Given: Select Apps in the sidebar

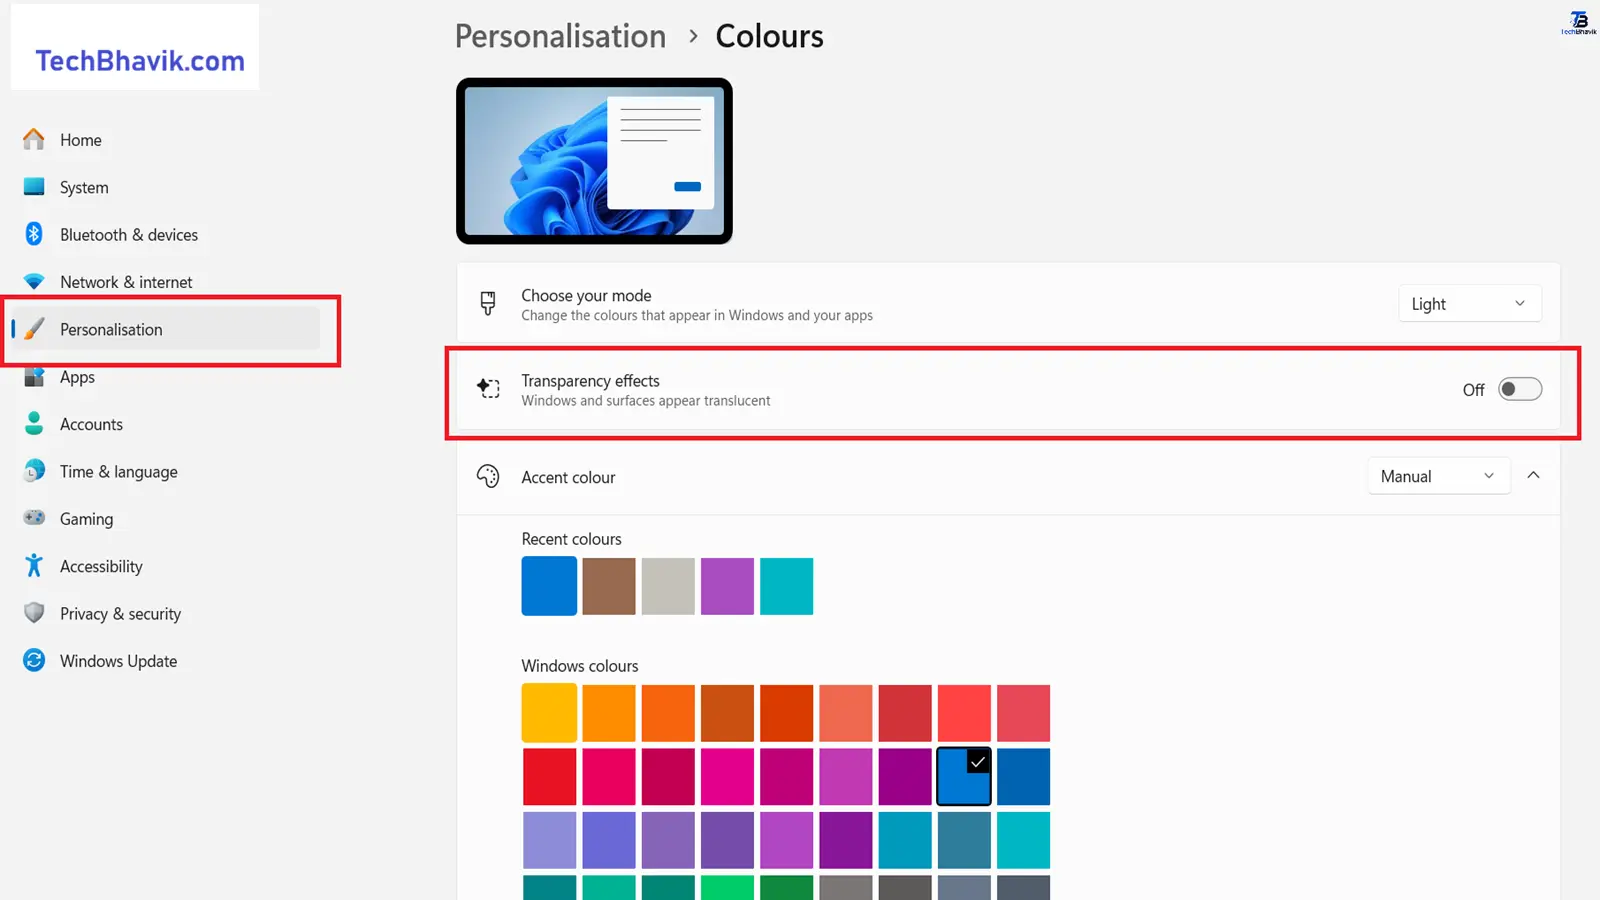Looking at the screenshot, I should pyautogui.click(x=77, y=377).
